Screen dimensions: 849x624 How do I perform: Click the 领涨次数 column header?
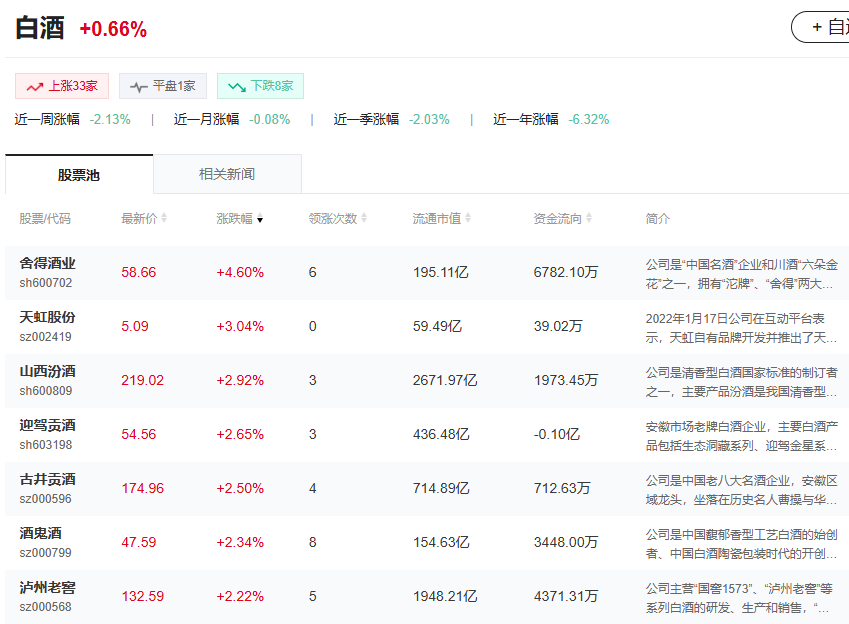point(332,218)
